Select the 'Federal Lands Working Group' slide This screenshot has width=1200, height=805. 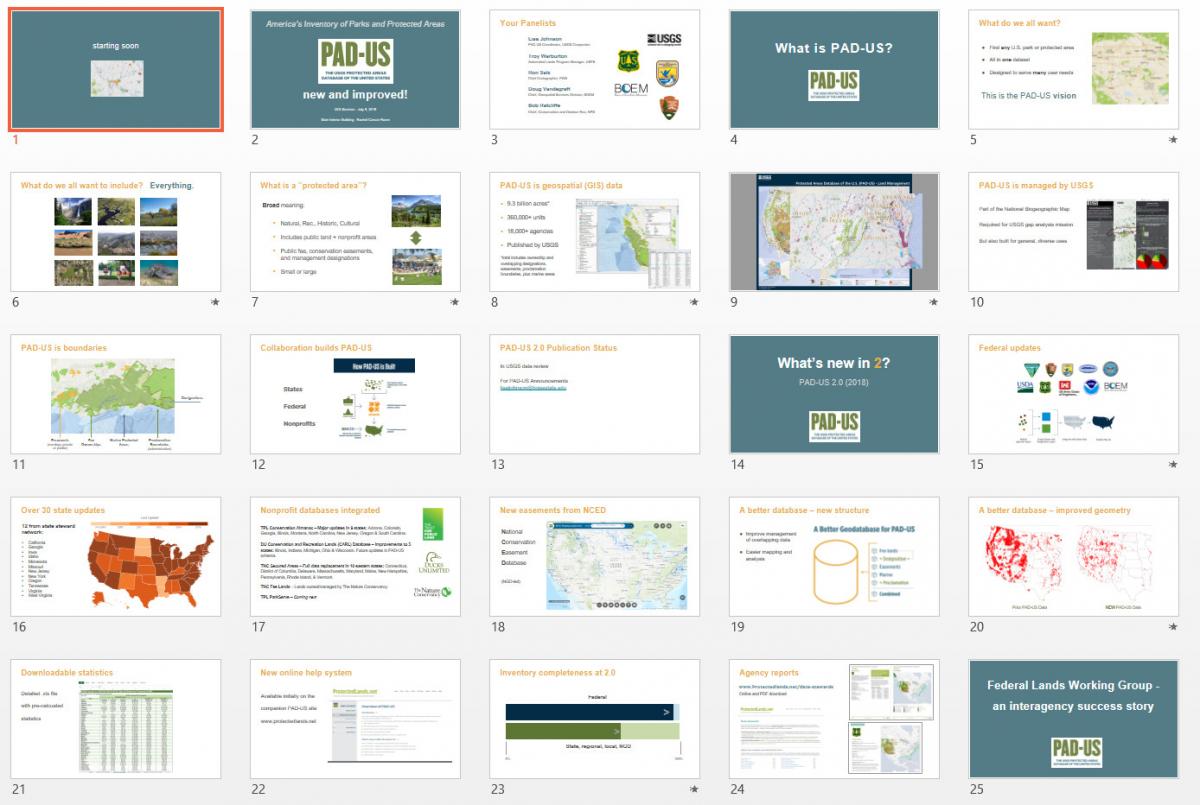(1074, 719)
